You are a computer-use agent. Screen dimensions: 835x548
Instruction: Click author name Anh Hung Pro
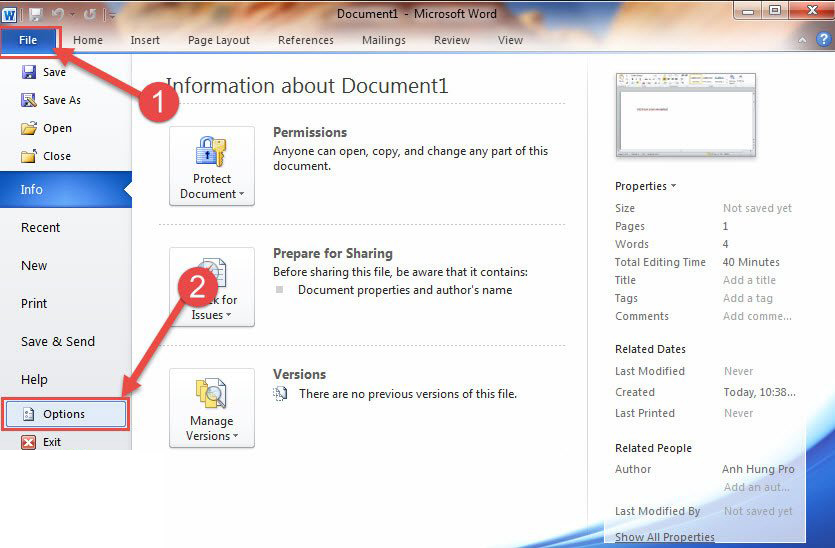tap(758, 469)
